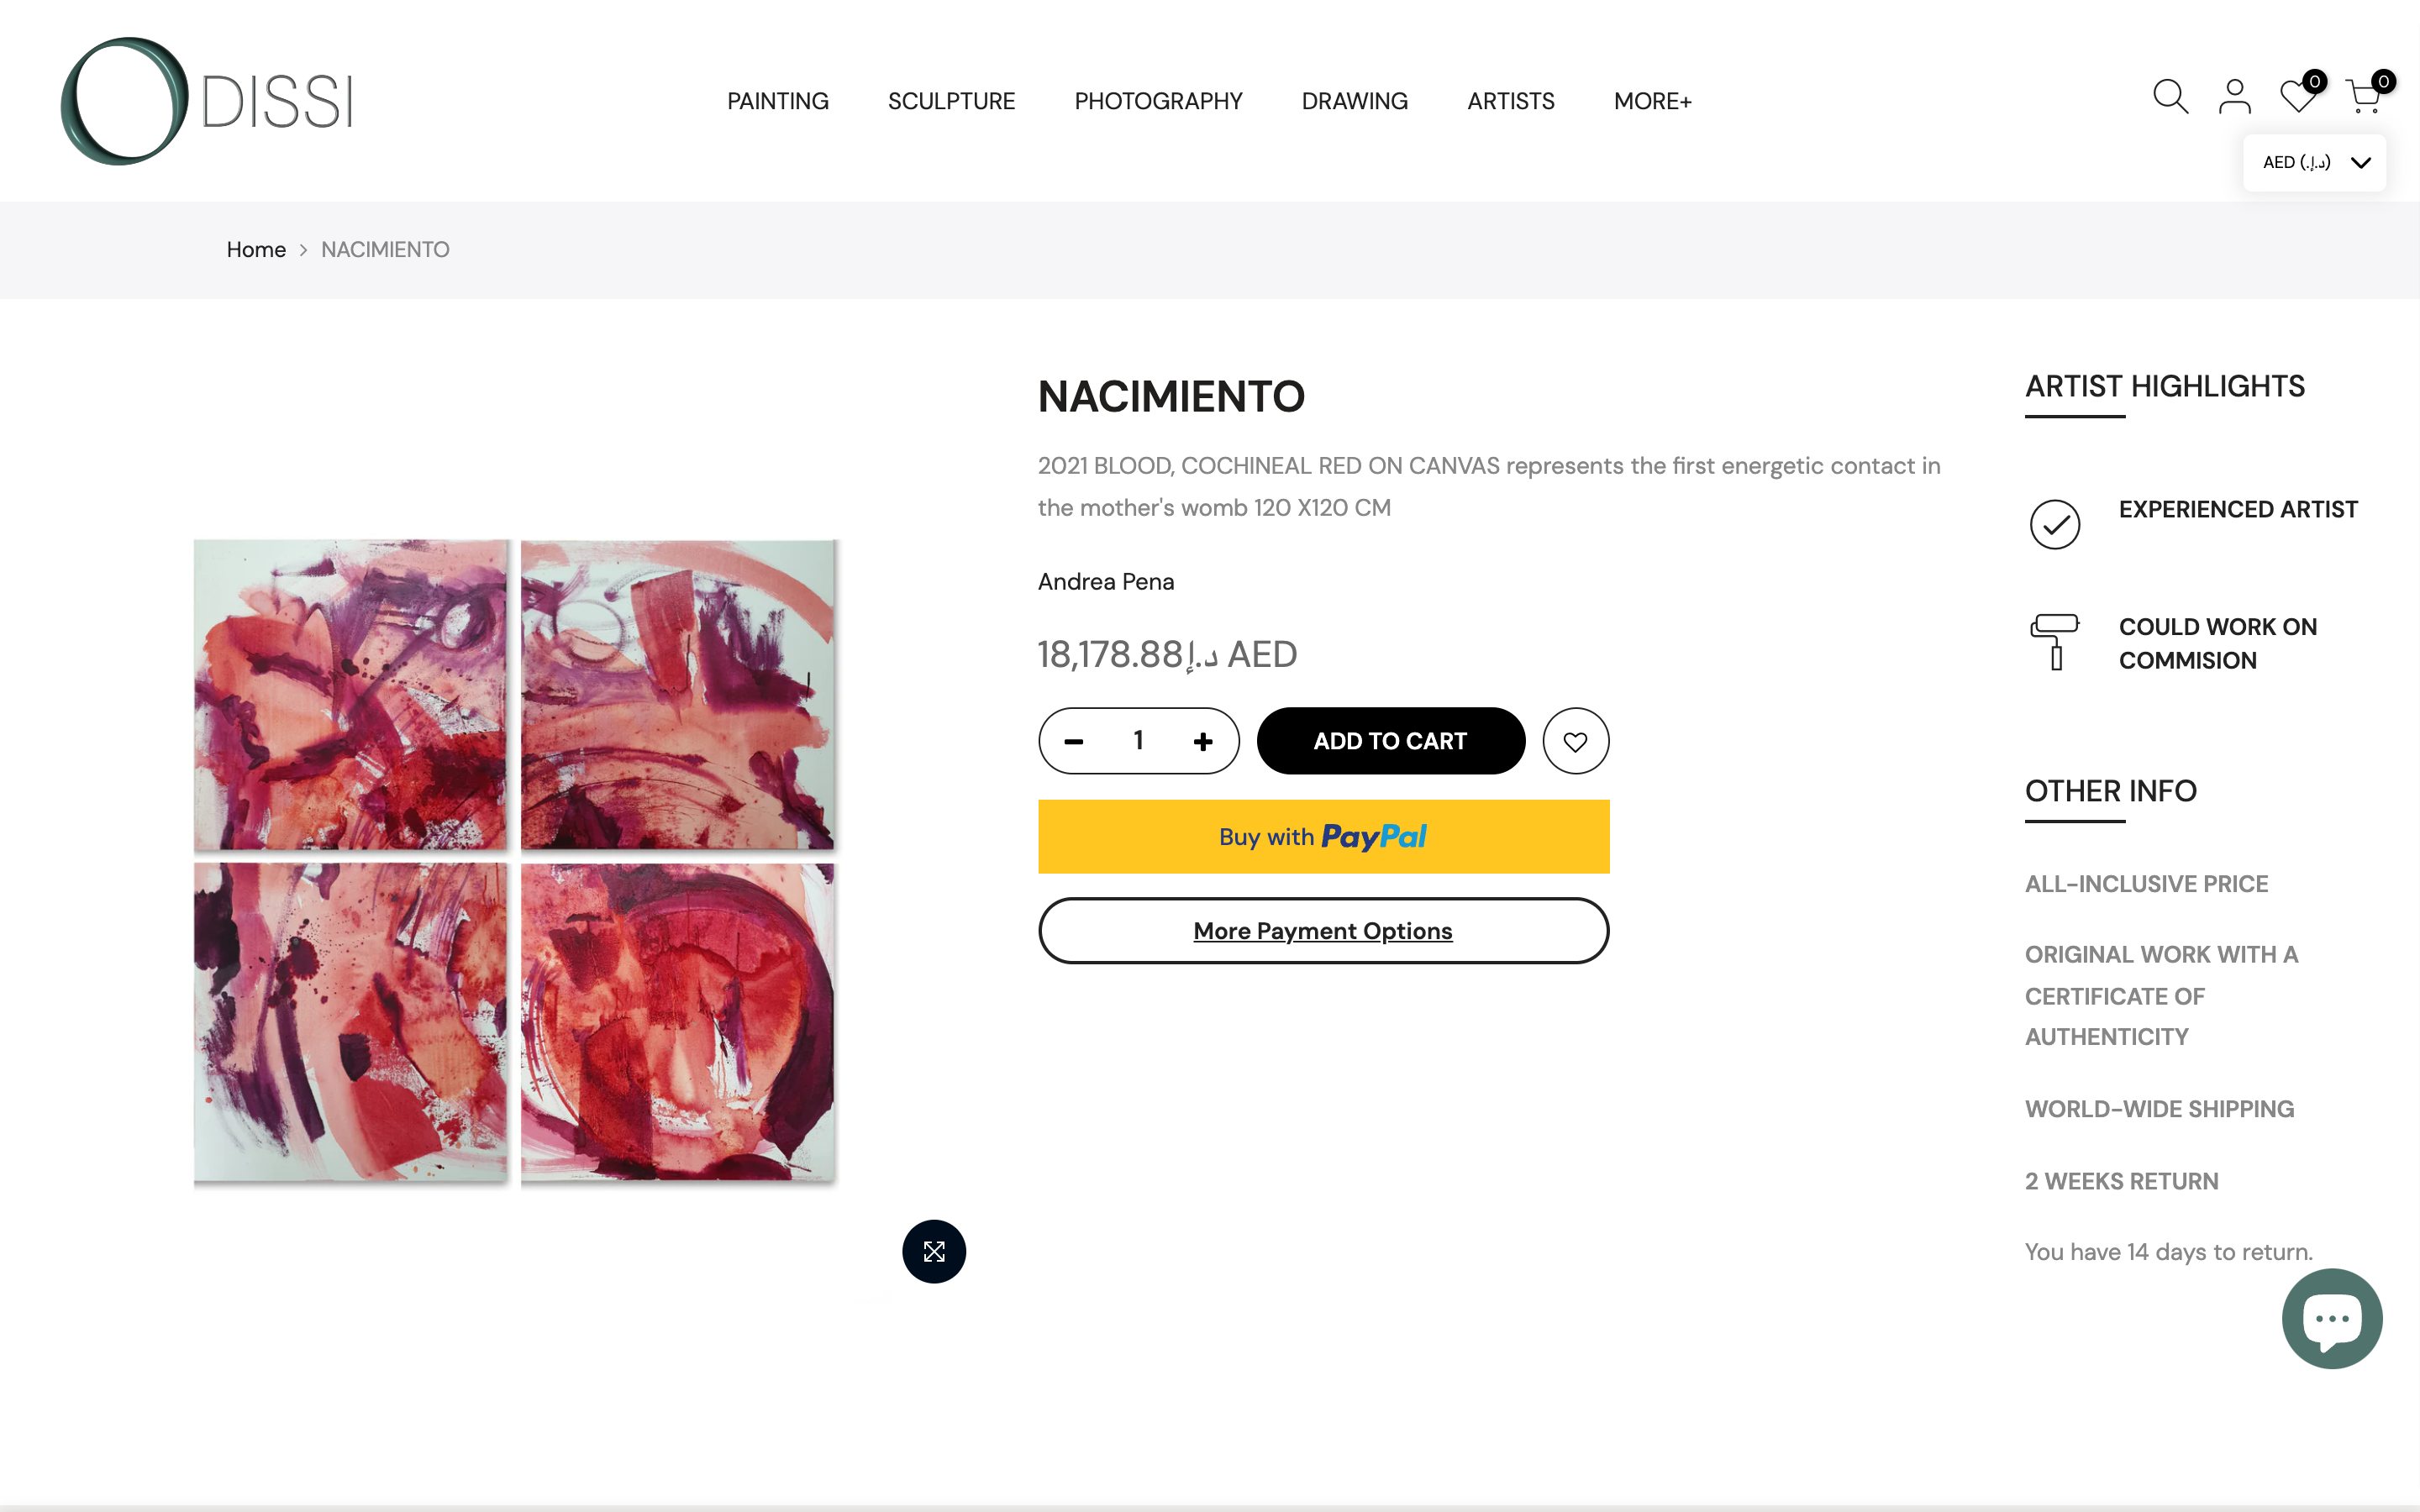
Task: Click Buy with PayPal button
Action: pos(1323,836)
